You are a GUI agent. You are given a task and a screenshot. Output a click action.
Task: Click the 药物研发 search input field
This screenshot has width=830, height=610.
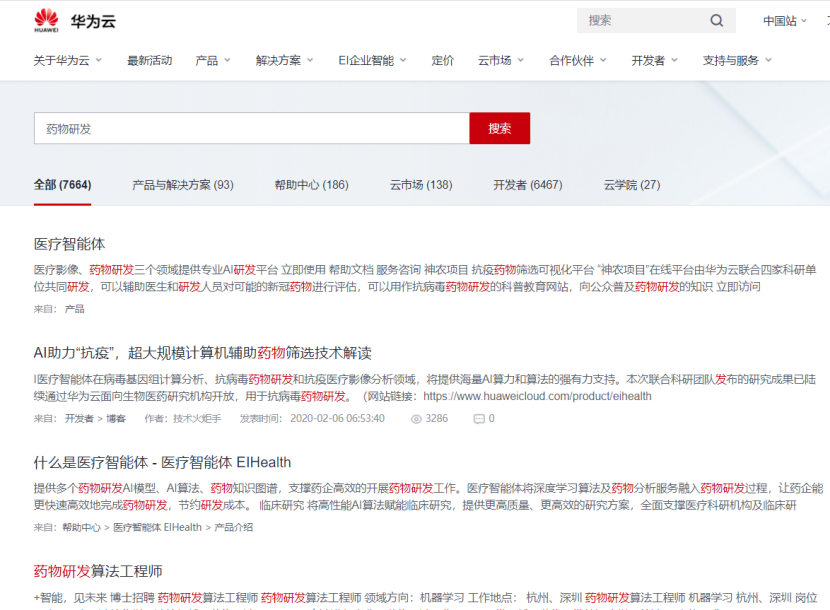click(x=251, y=128)
